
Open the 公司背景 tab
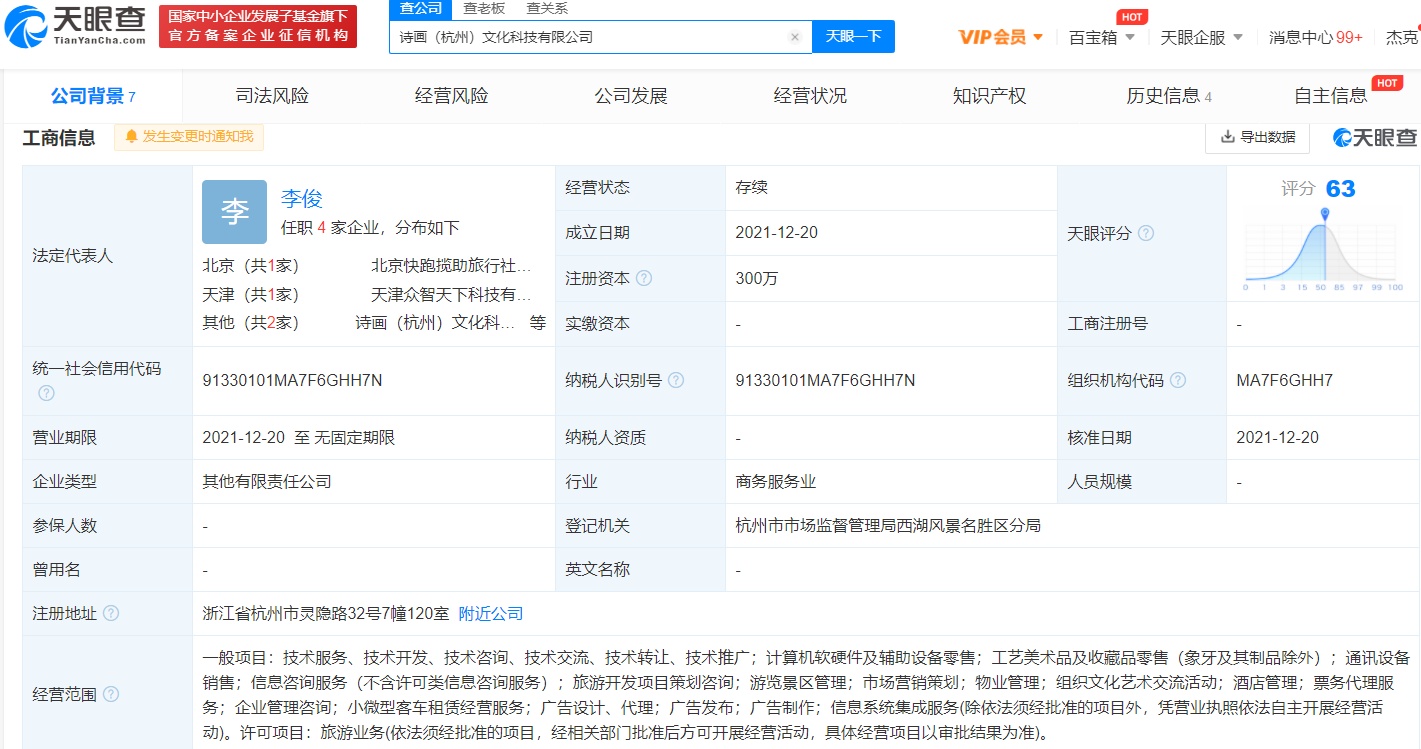tap(93, 96)
